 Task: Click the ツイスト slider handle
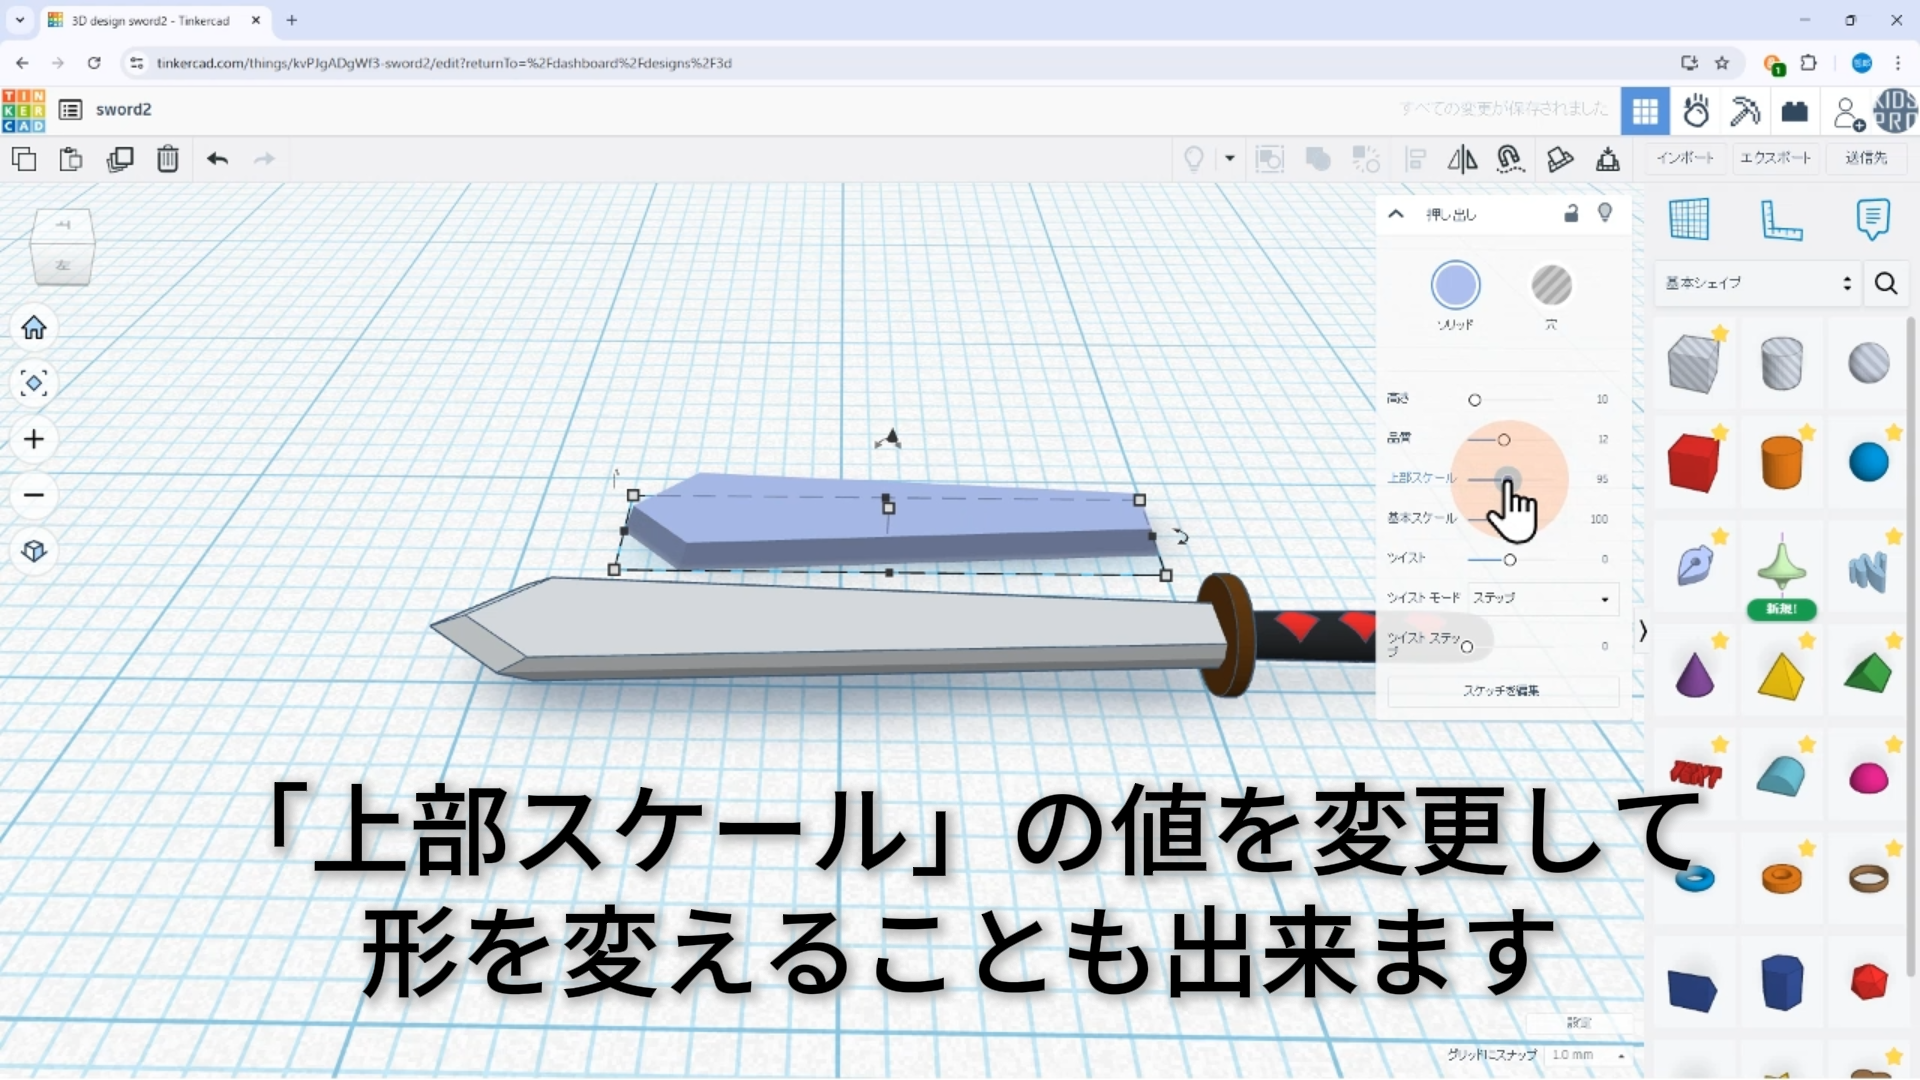click(x=1510, y=560)
